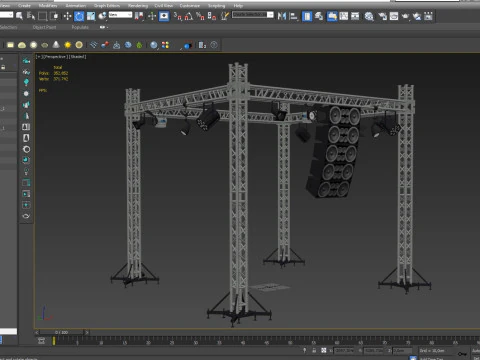The width and height of the screenshot is (480, 360).
Task: Click the sun light icon in secondary toolbar
Action: 68,45
